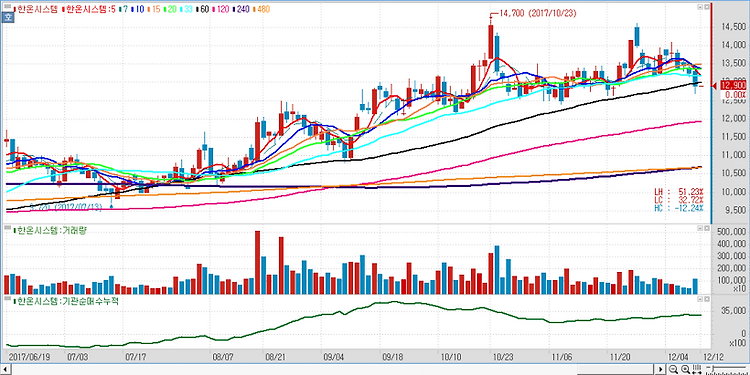Image resolution: width=750 pixels, height=375 pixels.
Task: Click the current price tag 12,900
Action: pyautogui.click(x=732, y=86)
